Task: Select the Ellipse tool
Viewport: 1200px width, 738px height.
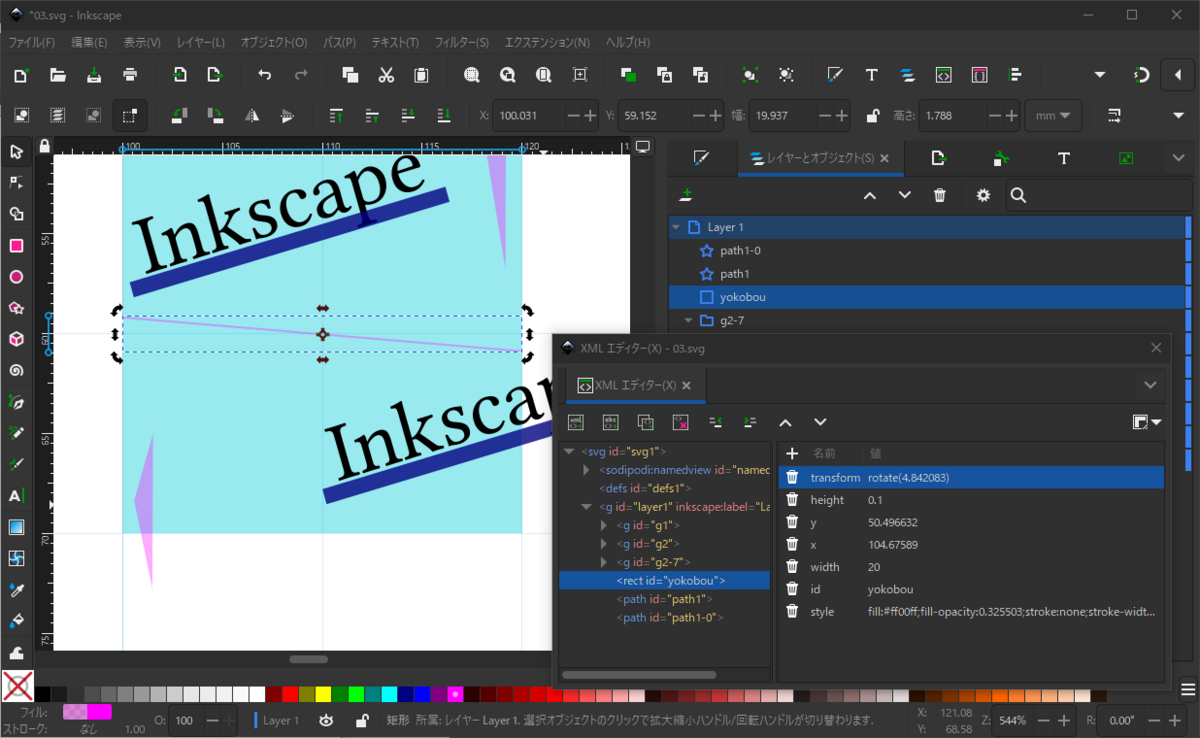Action: [16, 277]
